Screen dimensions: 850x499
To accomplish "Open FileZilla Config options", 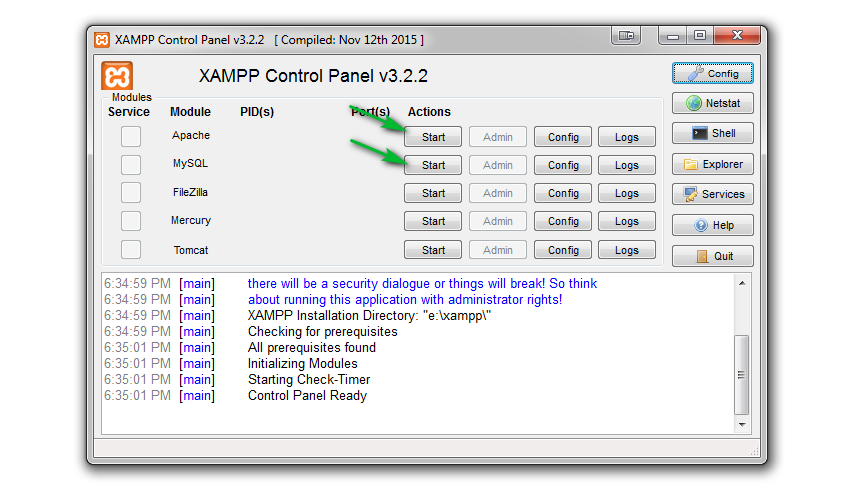I will (563, 193).
